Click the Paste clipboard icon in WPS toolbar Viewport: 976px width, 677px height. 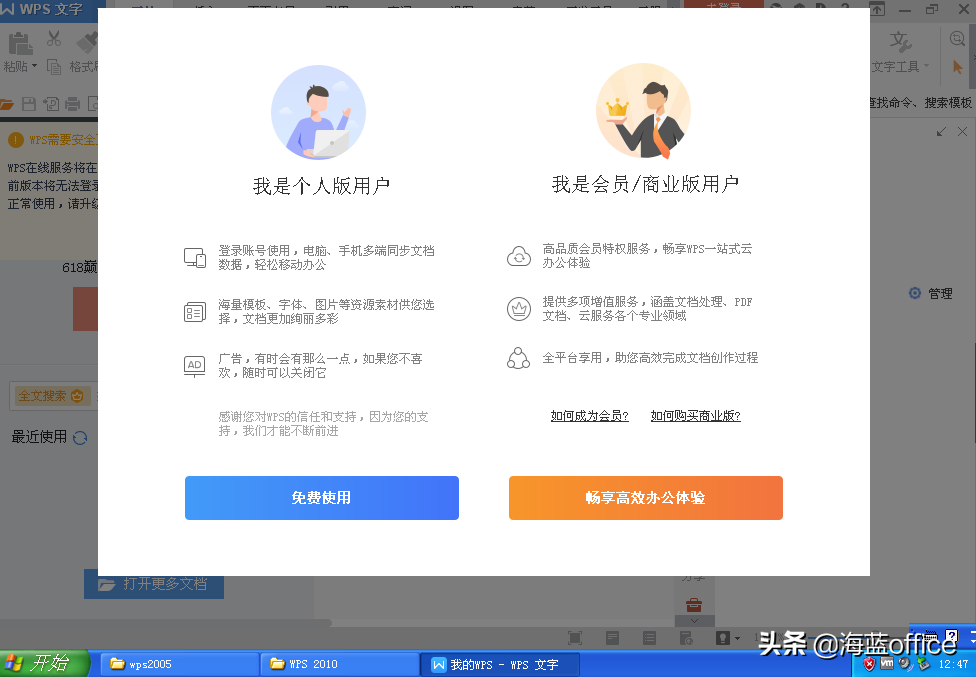point(20,43)
